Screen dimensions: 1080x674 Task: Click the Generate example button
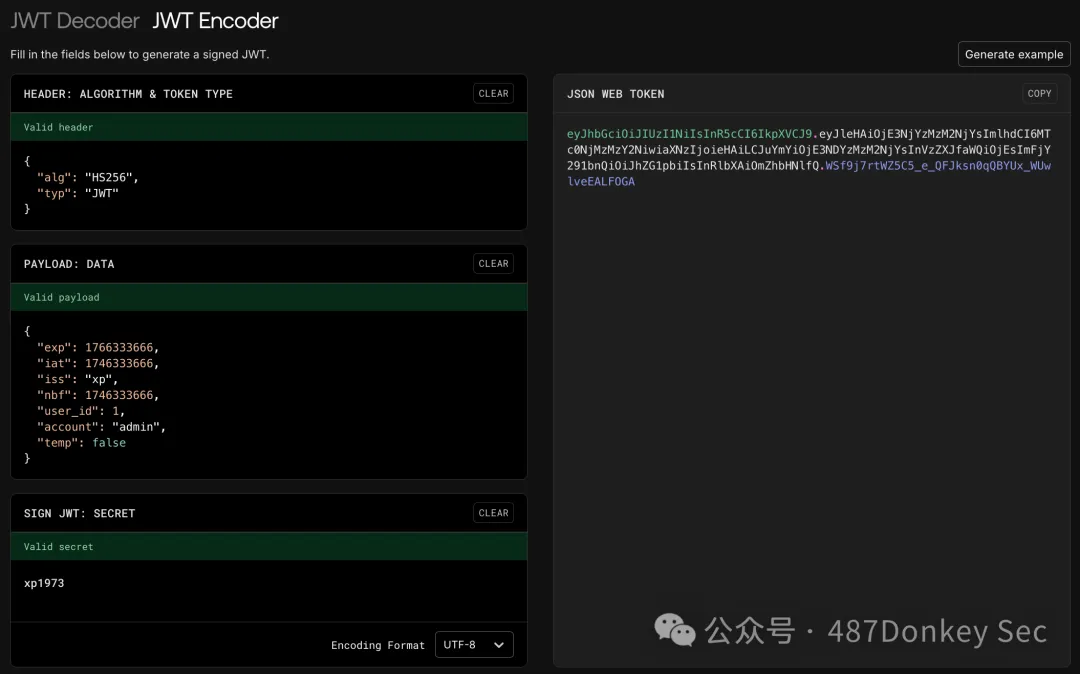pos(1013,55)
